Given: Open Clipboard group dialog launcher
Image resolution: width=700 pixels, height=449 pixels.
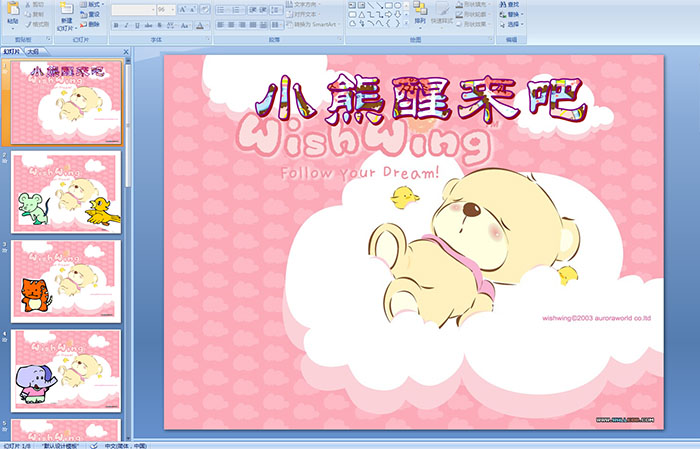Looking at the screenshot, I should point(49,39).
